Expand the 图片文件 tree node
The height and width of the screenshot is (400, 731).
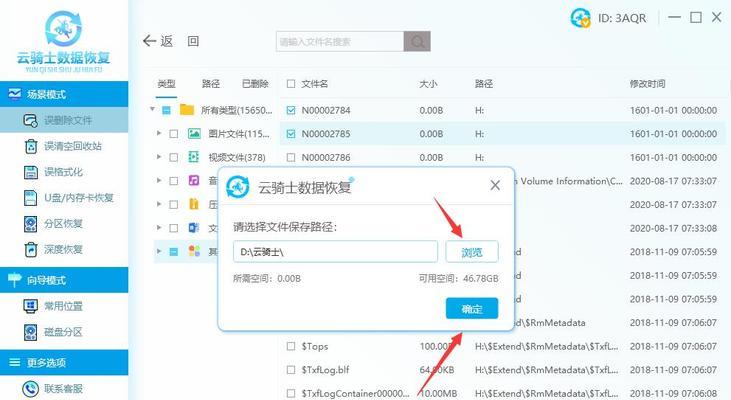click(x=159, y=133)
